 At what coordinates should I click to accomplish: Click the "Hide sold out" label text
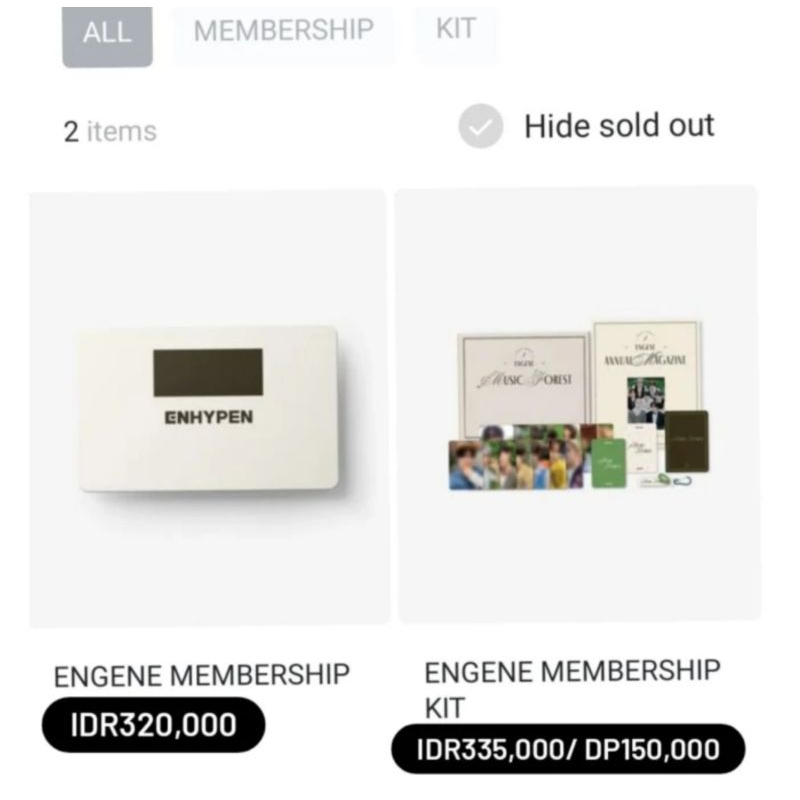(619, 126)
